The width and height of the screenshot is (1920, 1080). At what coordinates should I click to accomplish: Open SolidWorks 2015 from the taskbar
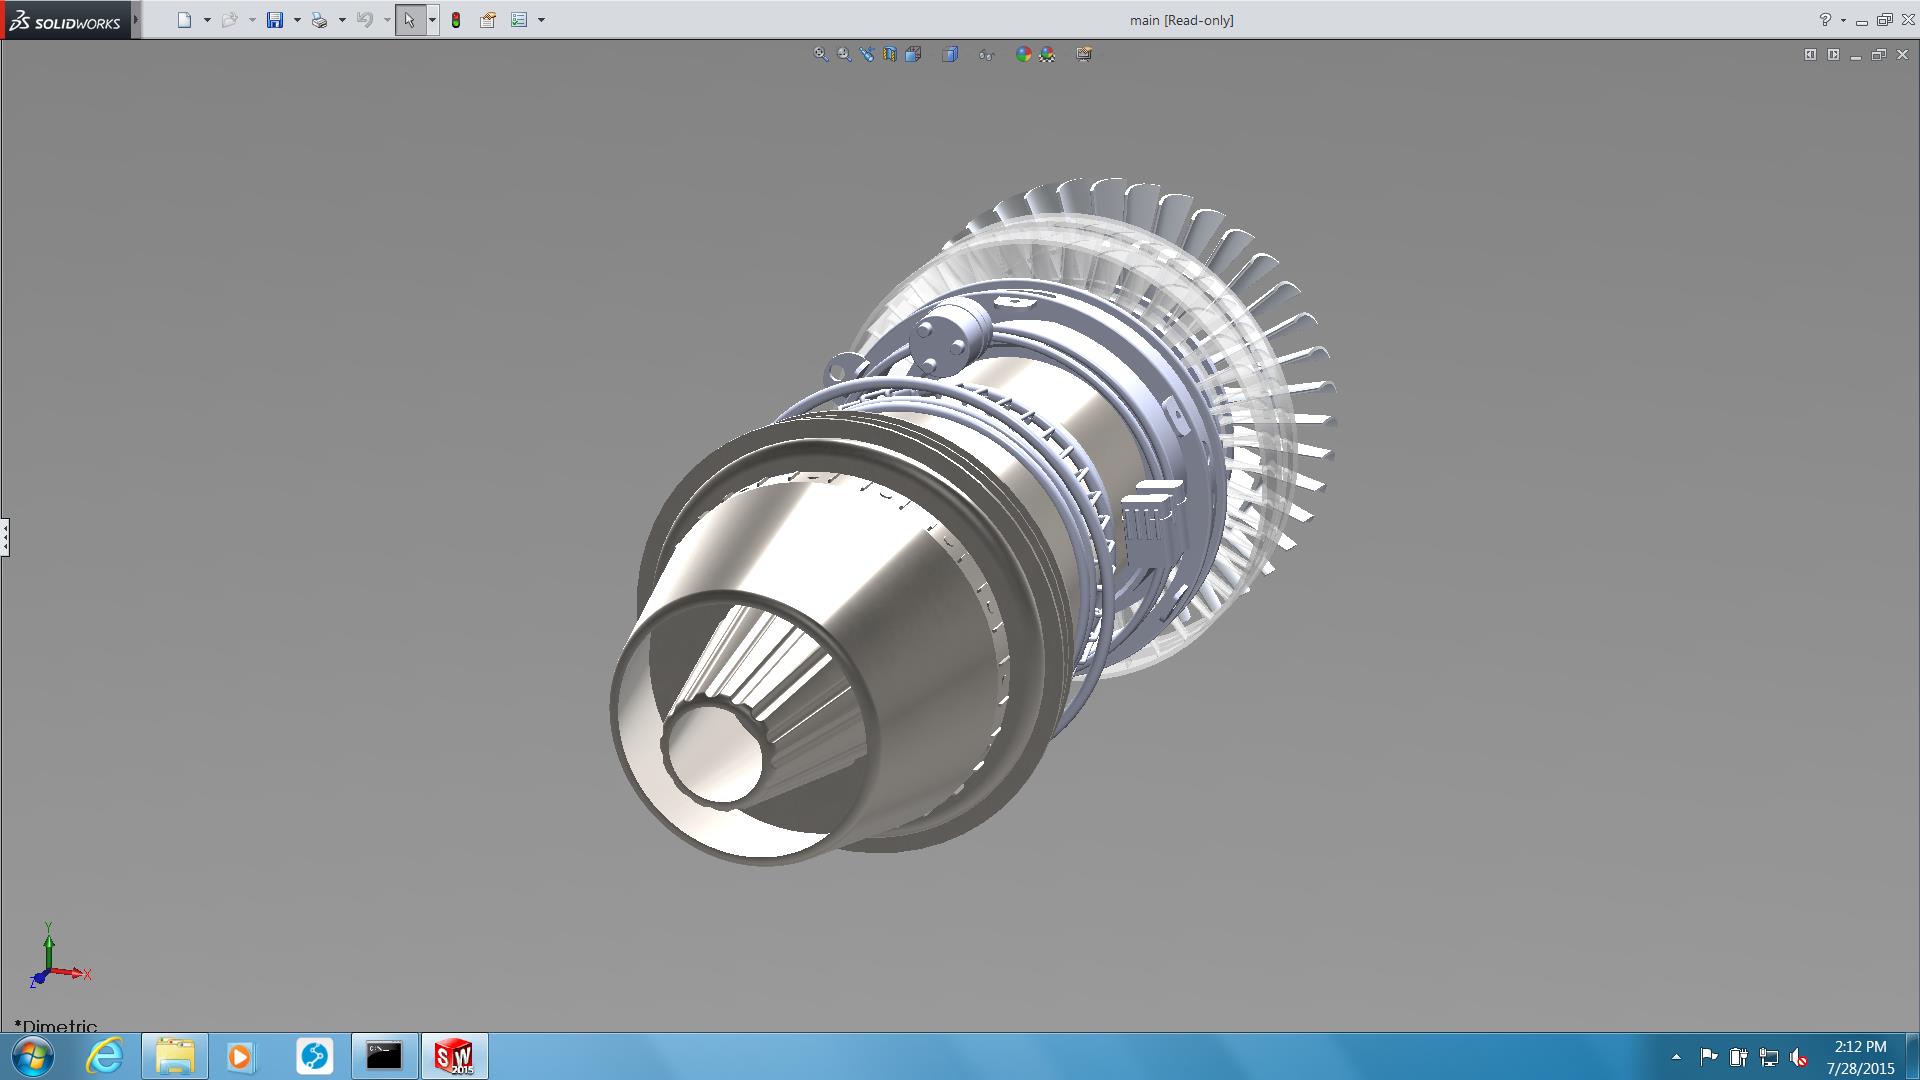click(x=454, y=1056)
